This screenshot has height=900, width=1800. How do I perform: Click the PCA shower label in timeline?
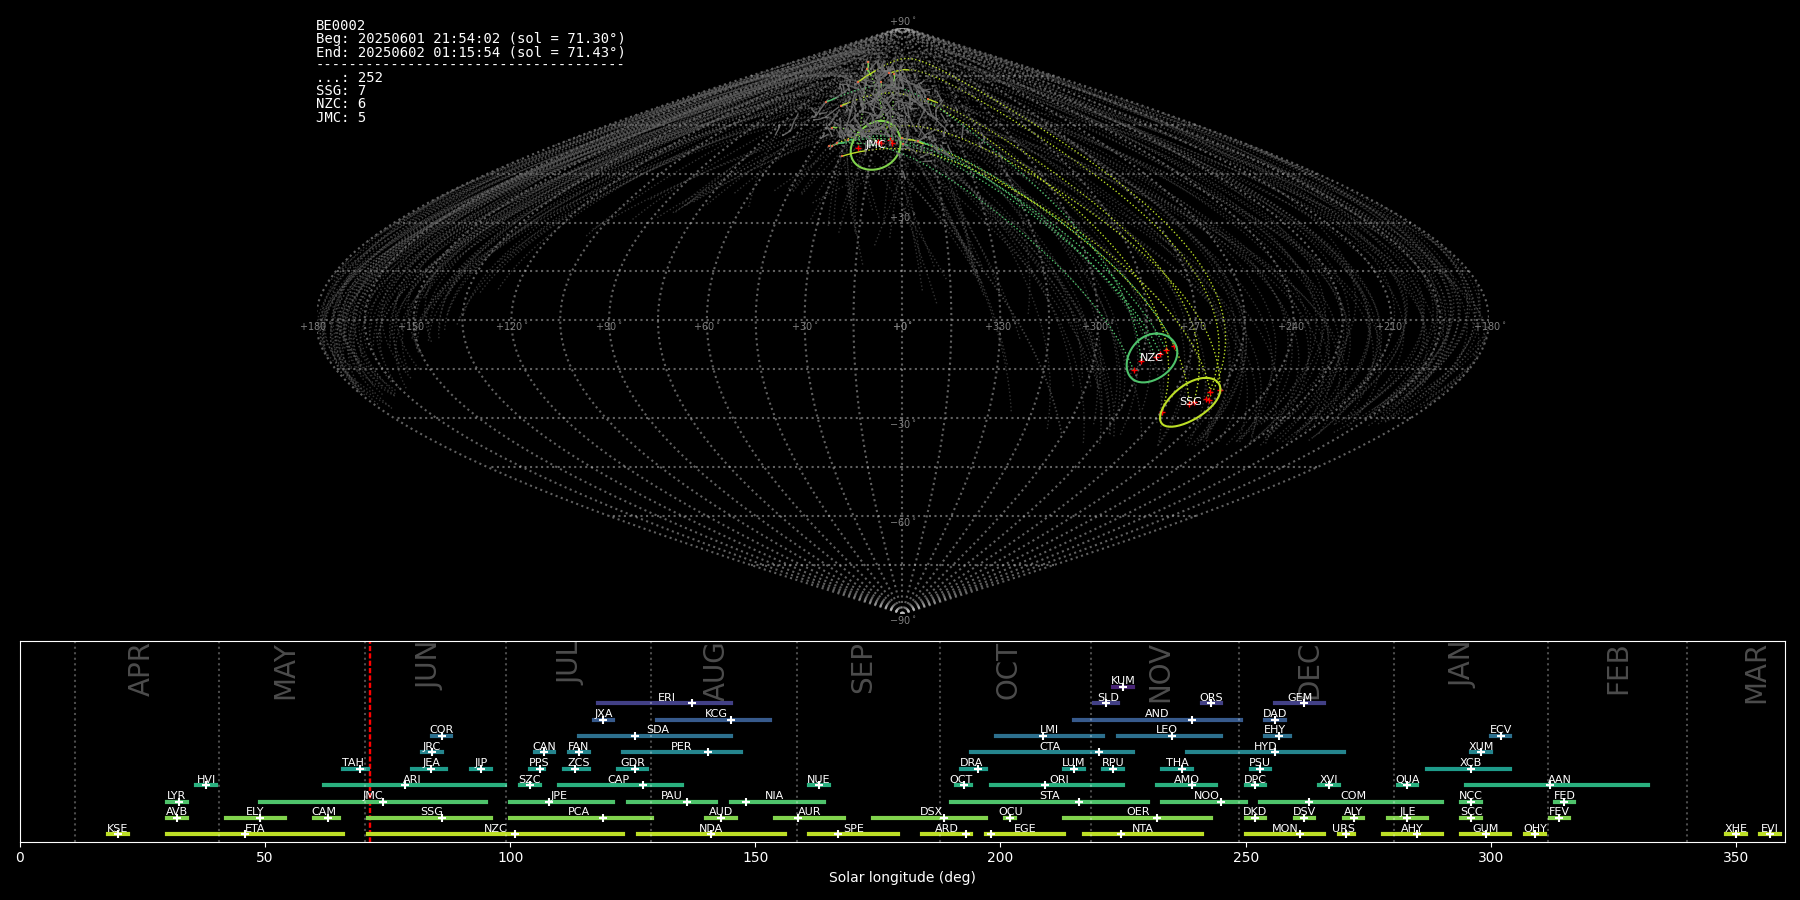(x=578, y=812)
